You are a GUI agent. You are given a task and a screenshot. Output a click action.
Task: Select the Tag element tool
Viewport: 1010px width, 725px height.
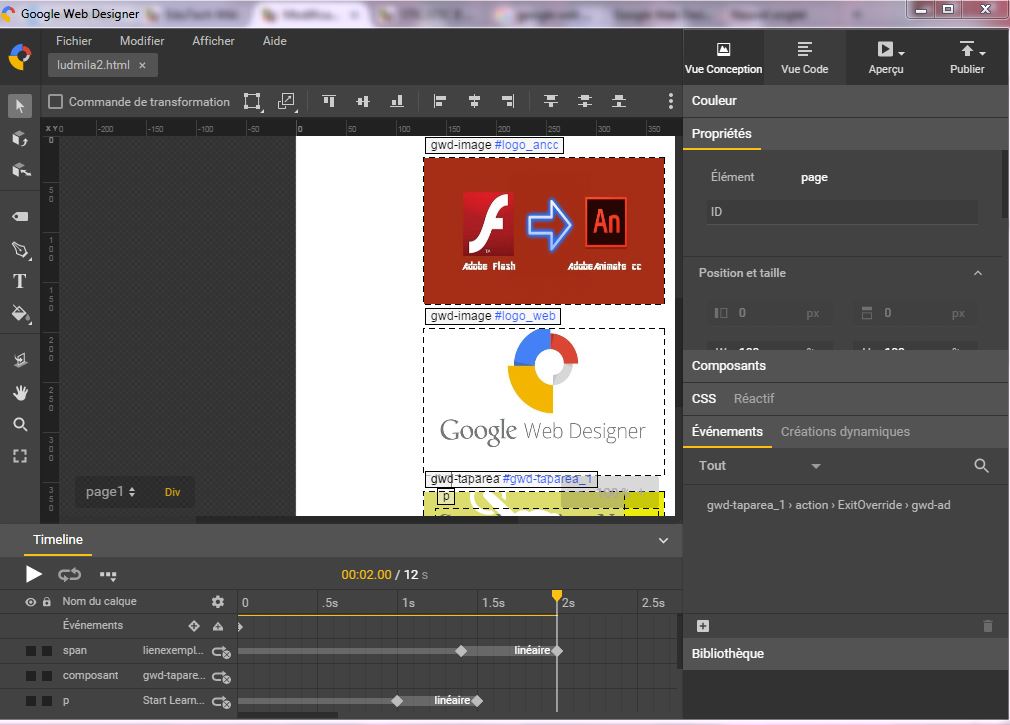[x=20, y=216]
